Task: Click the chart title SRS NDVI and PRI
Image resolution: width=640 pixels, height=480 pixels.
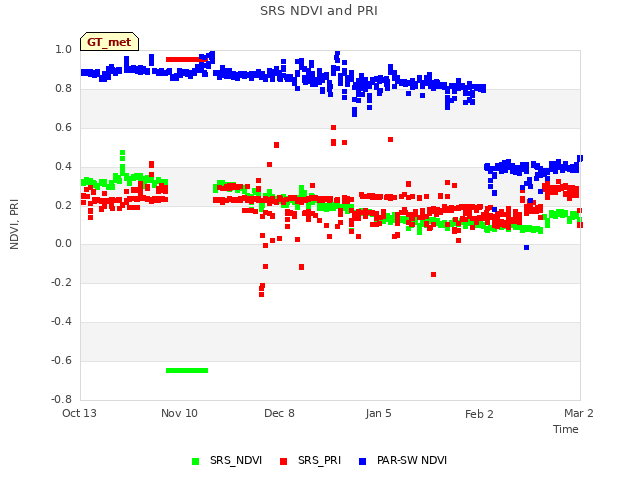Action: [x=319, y=11]
